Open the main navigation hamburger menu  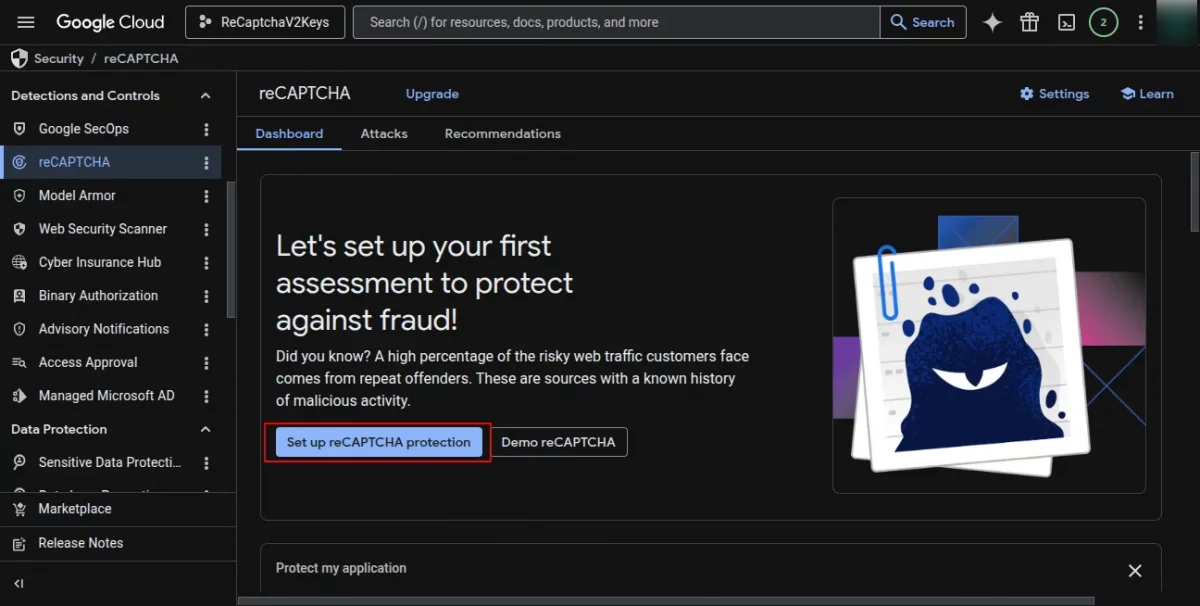(x=26, y=22)
